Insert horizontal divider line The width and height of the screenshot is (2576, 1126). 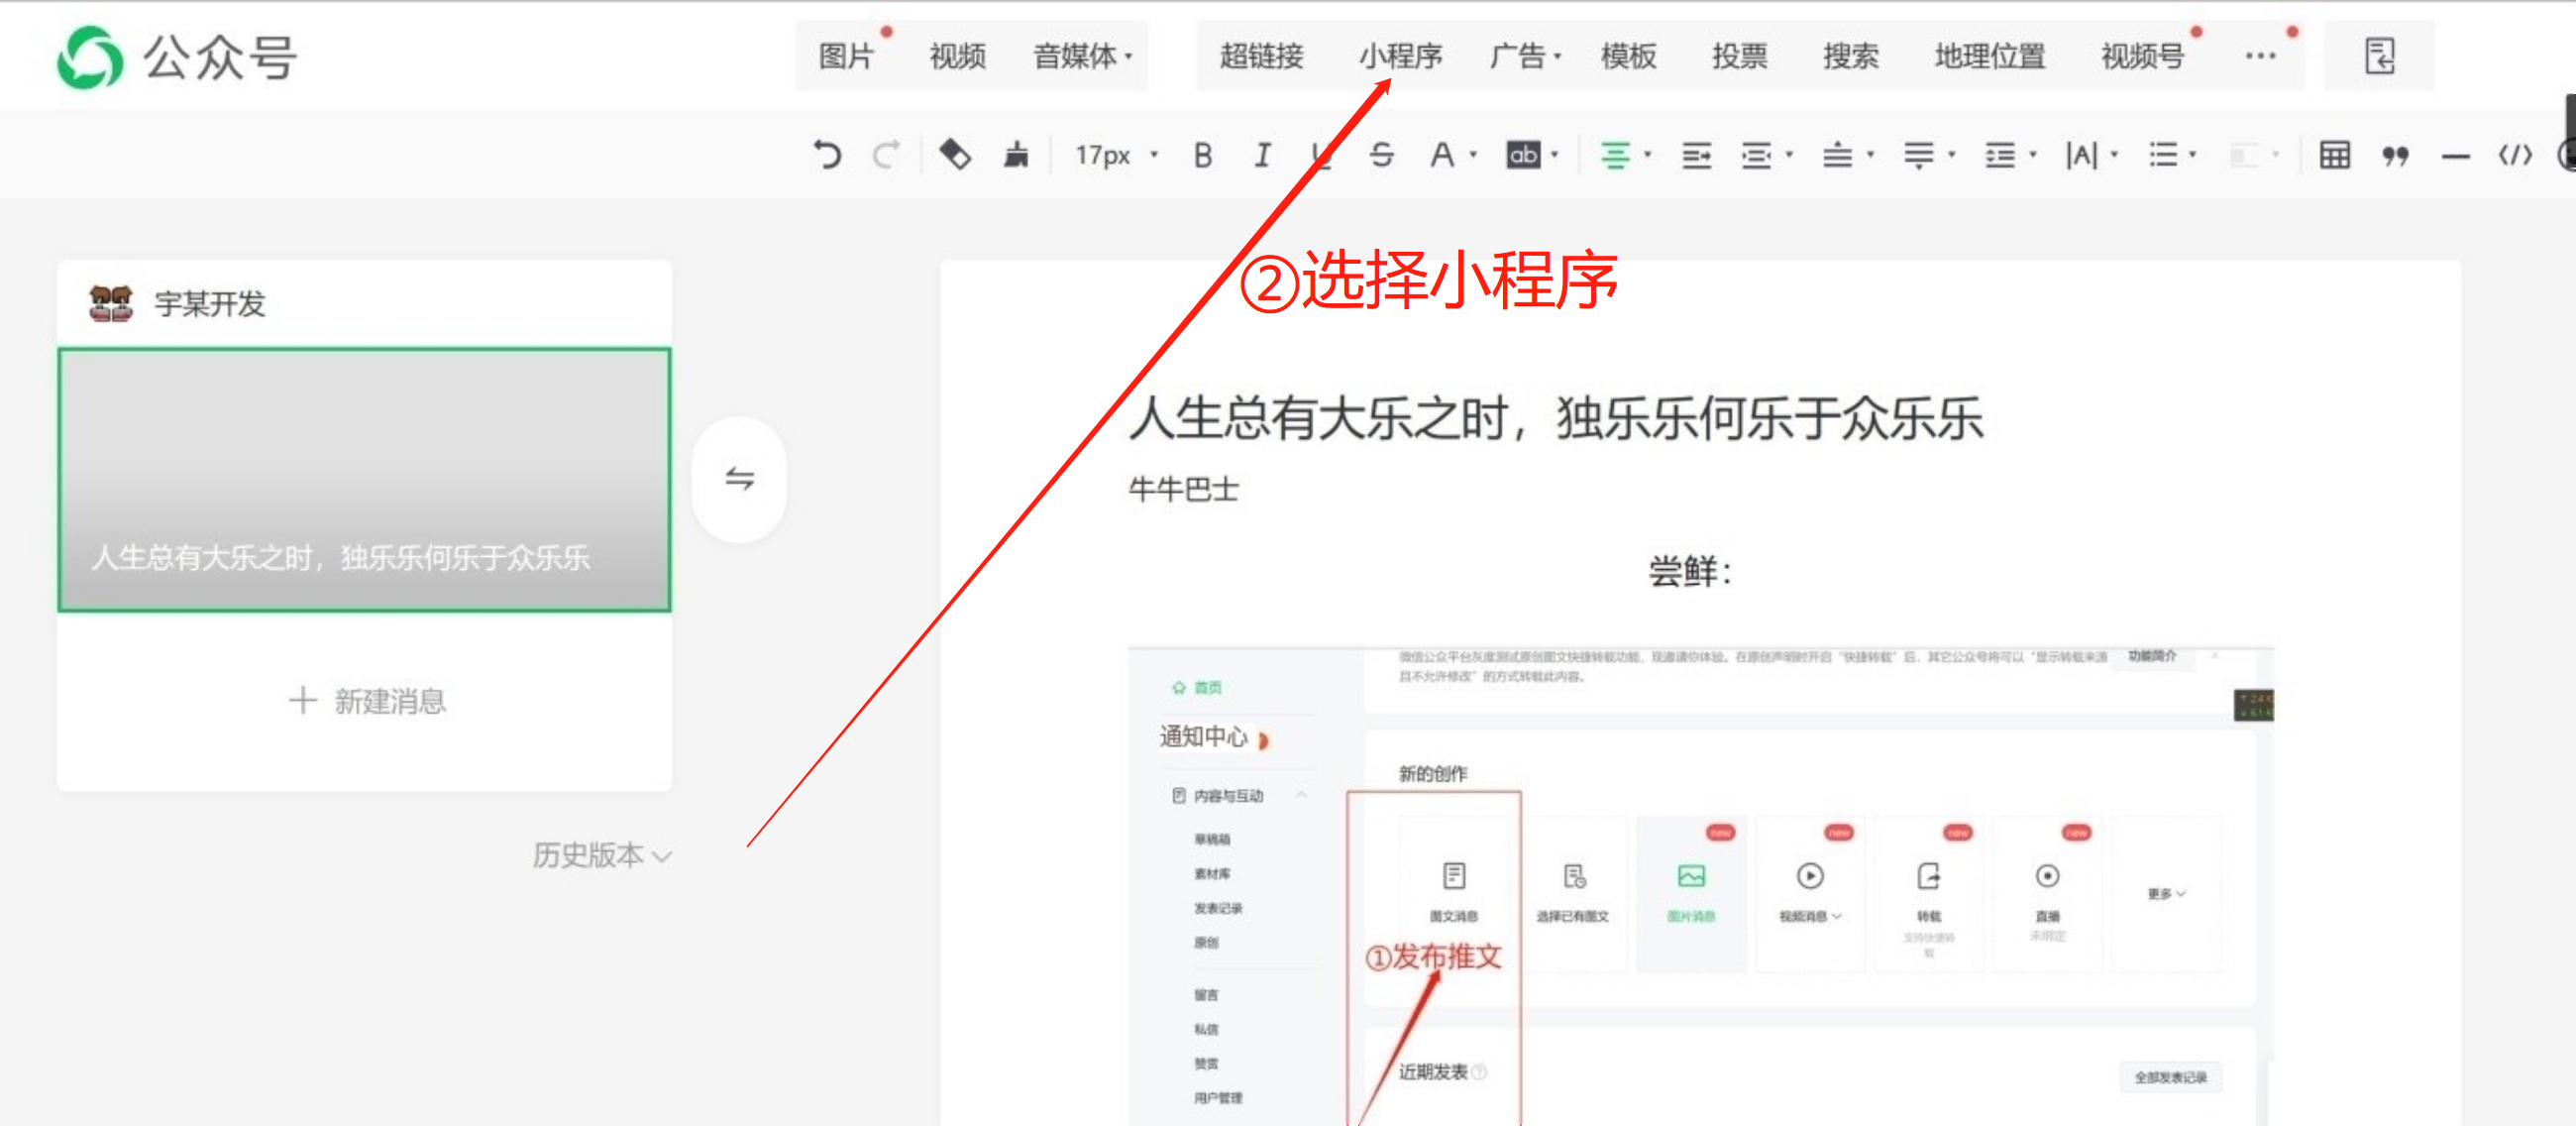pos(2455,156)
